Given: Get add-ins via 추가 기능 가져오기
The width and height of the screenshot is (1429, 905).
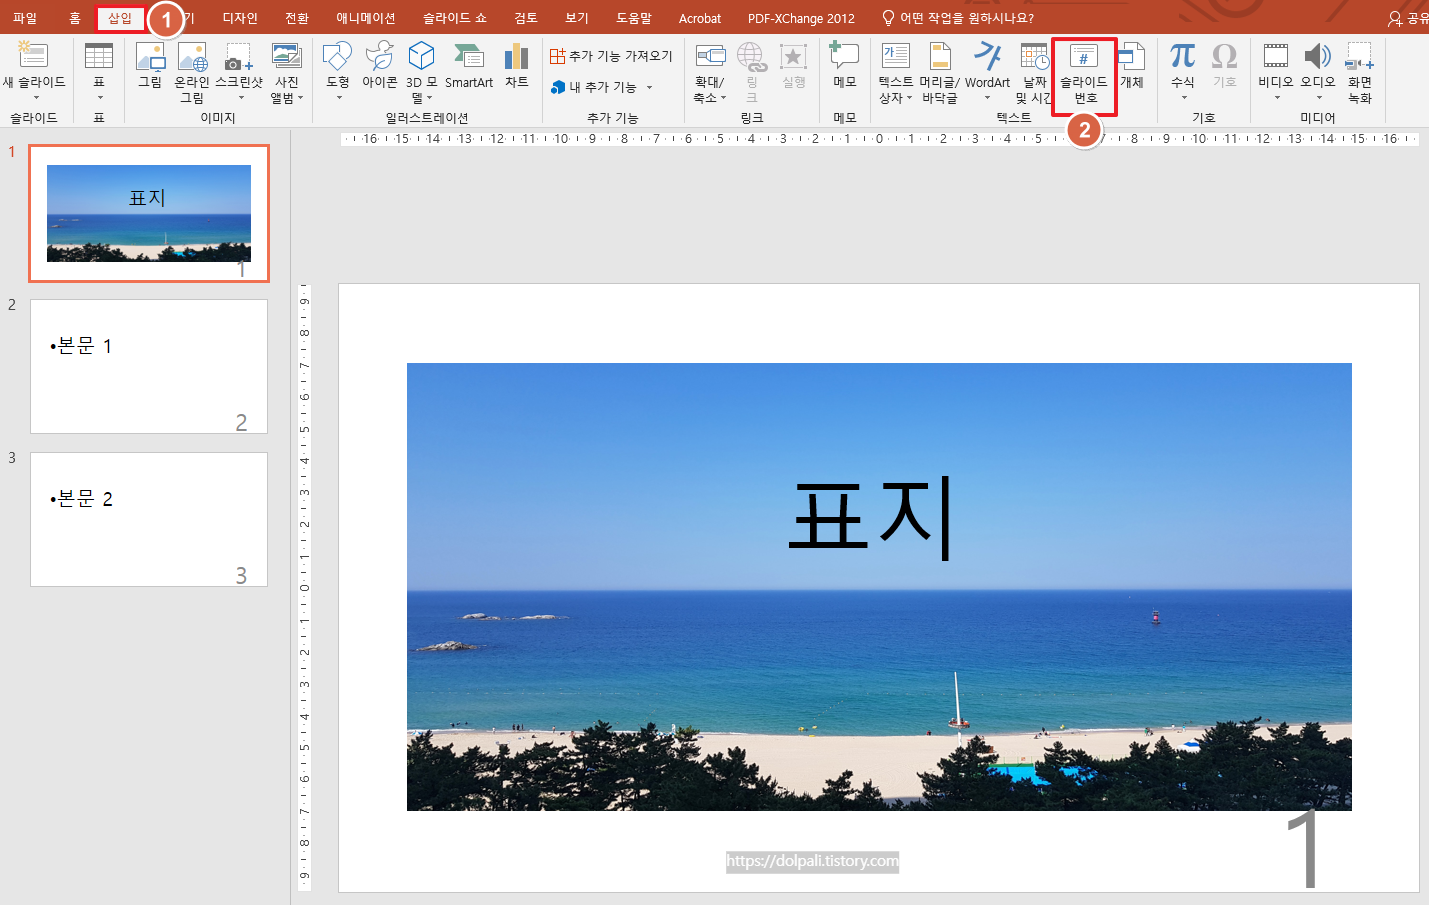Looking at the screenshot, I should (x=611, y=56).
